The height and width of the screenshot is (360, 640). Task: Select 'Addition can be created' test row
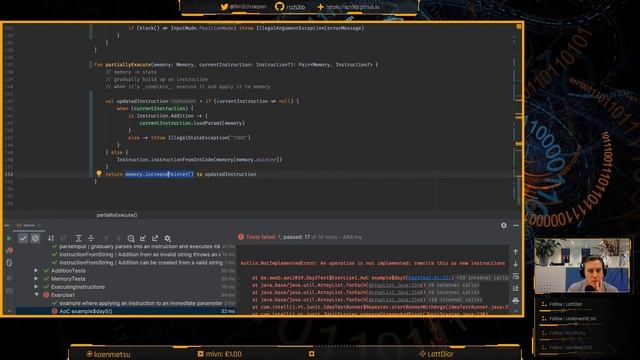pos(126,262)
